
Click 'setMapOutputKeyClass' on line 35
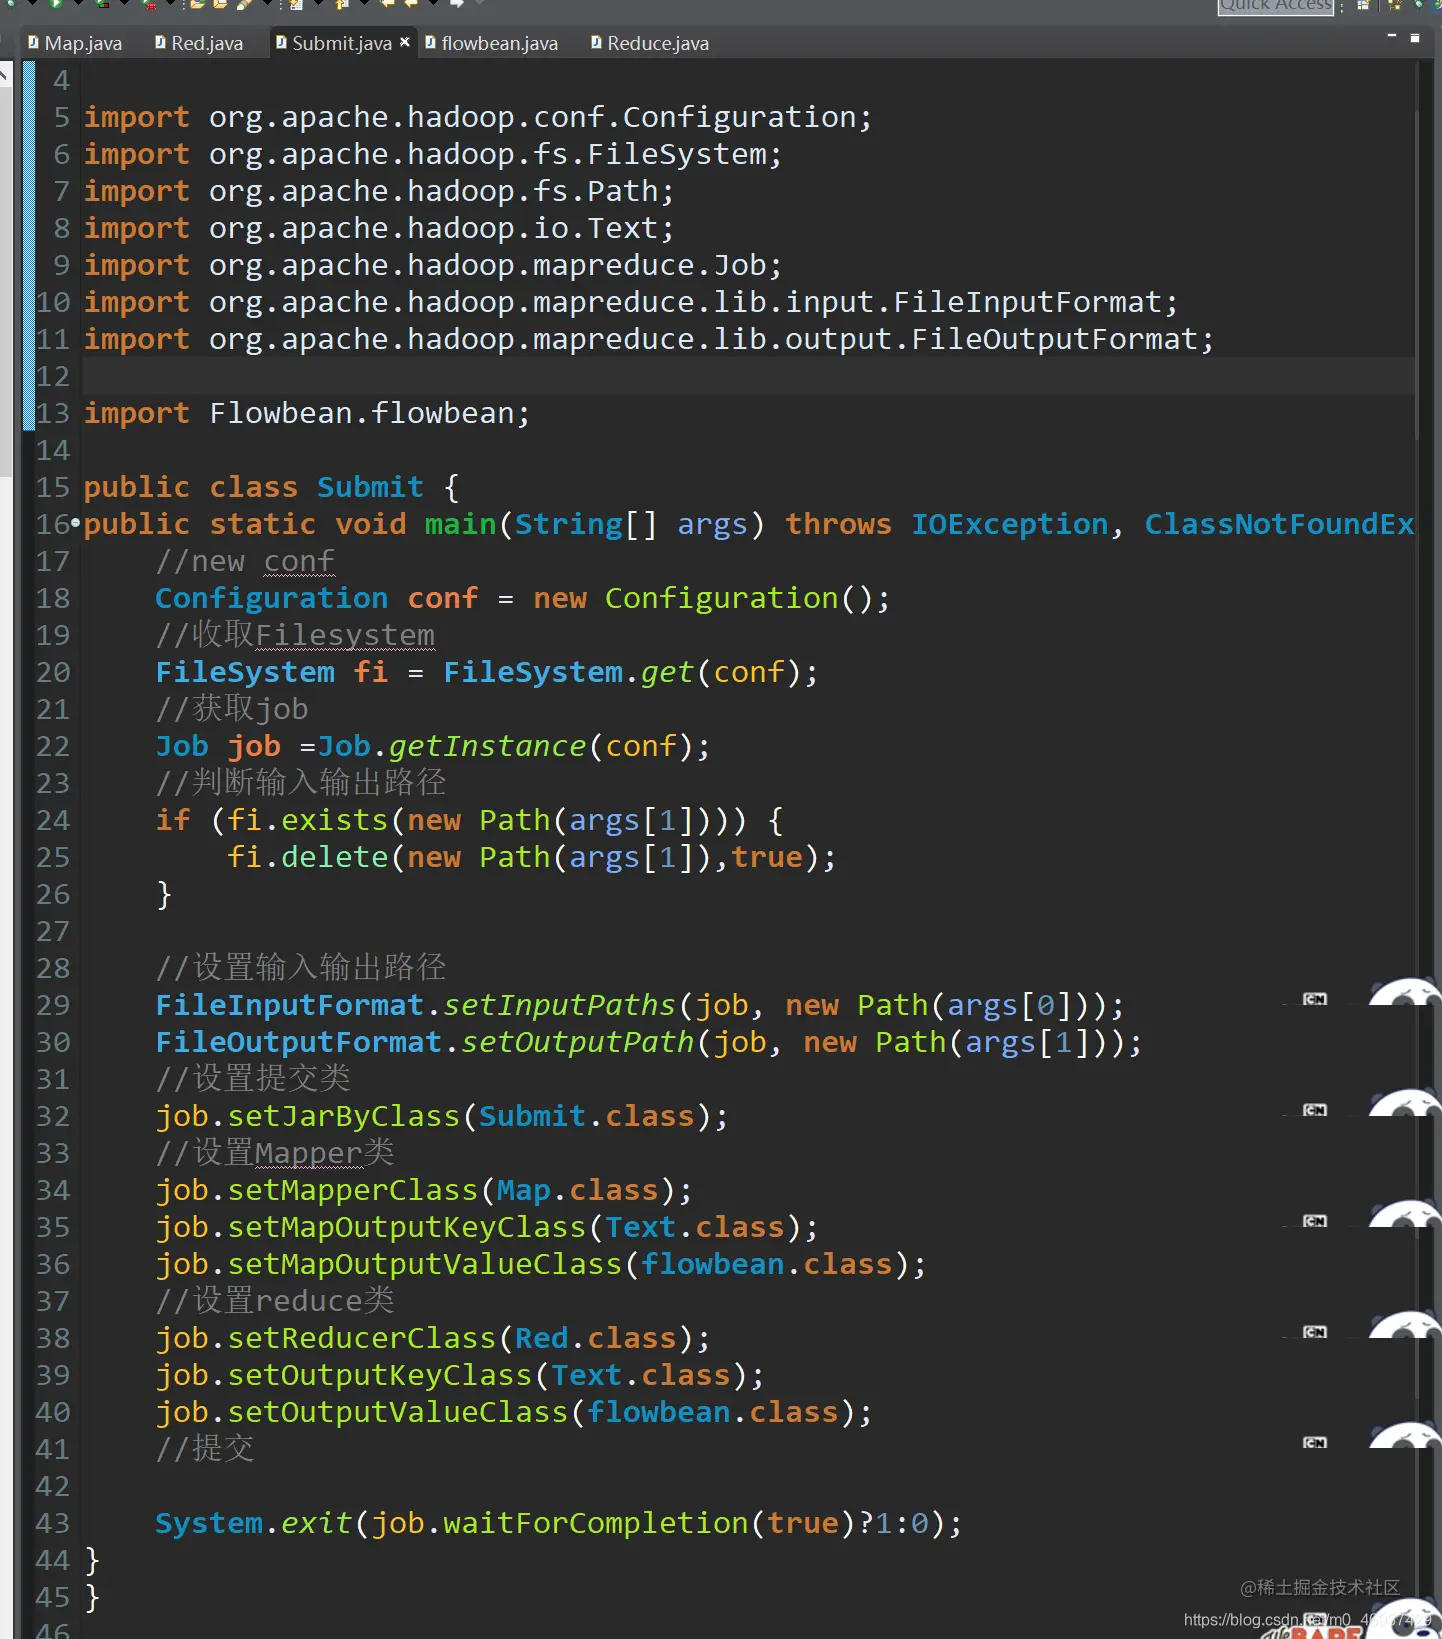pyautogui.click(x=406, y=1227)
